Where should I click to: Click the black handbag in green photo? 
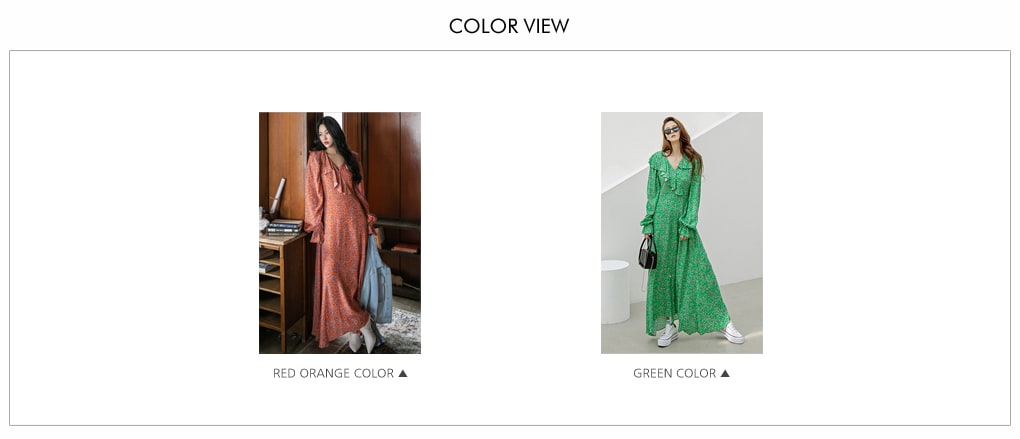point(647,253)
